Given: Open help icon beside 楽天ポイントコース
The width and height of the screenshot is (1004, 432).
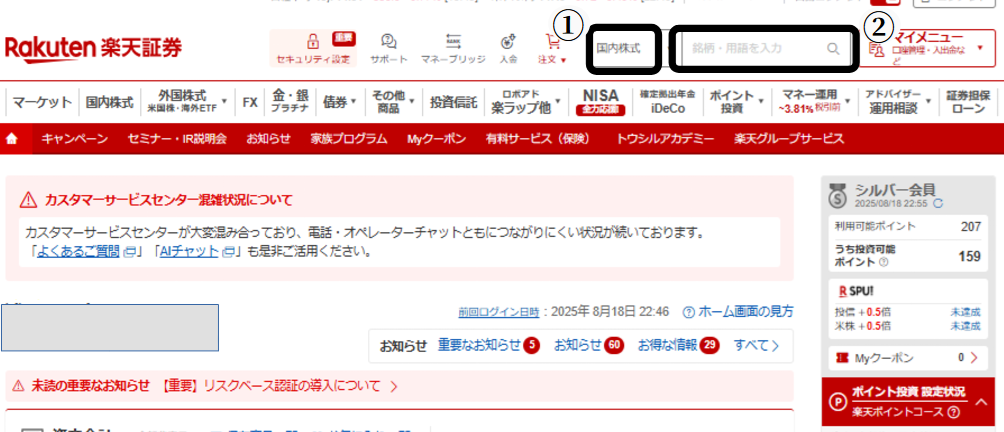Looking at the screenshot, I should (x=954, y=412).
